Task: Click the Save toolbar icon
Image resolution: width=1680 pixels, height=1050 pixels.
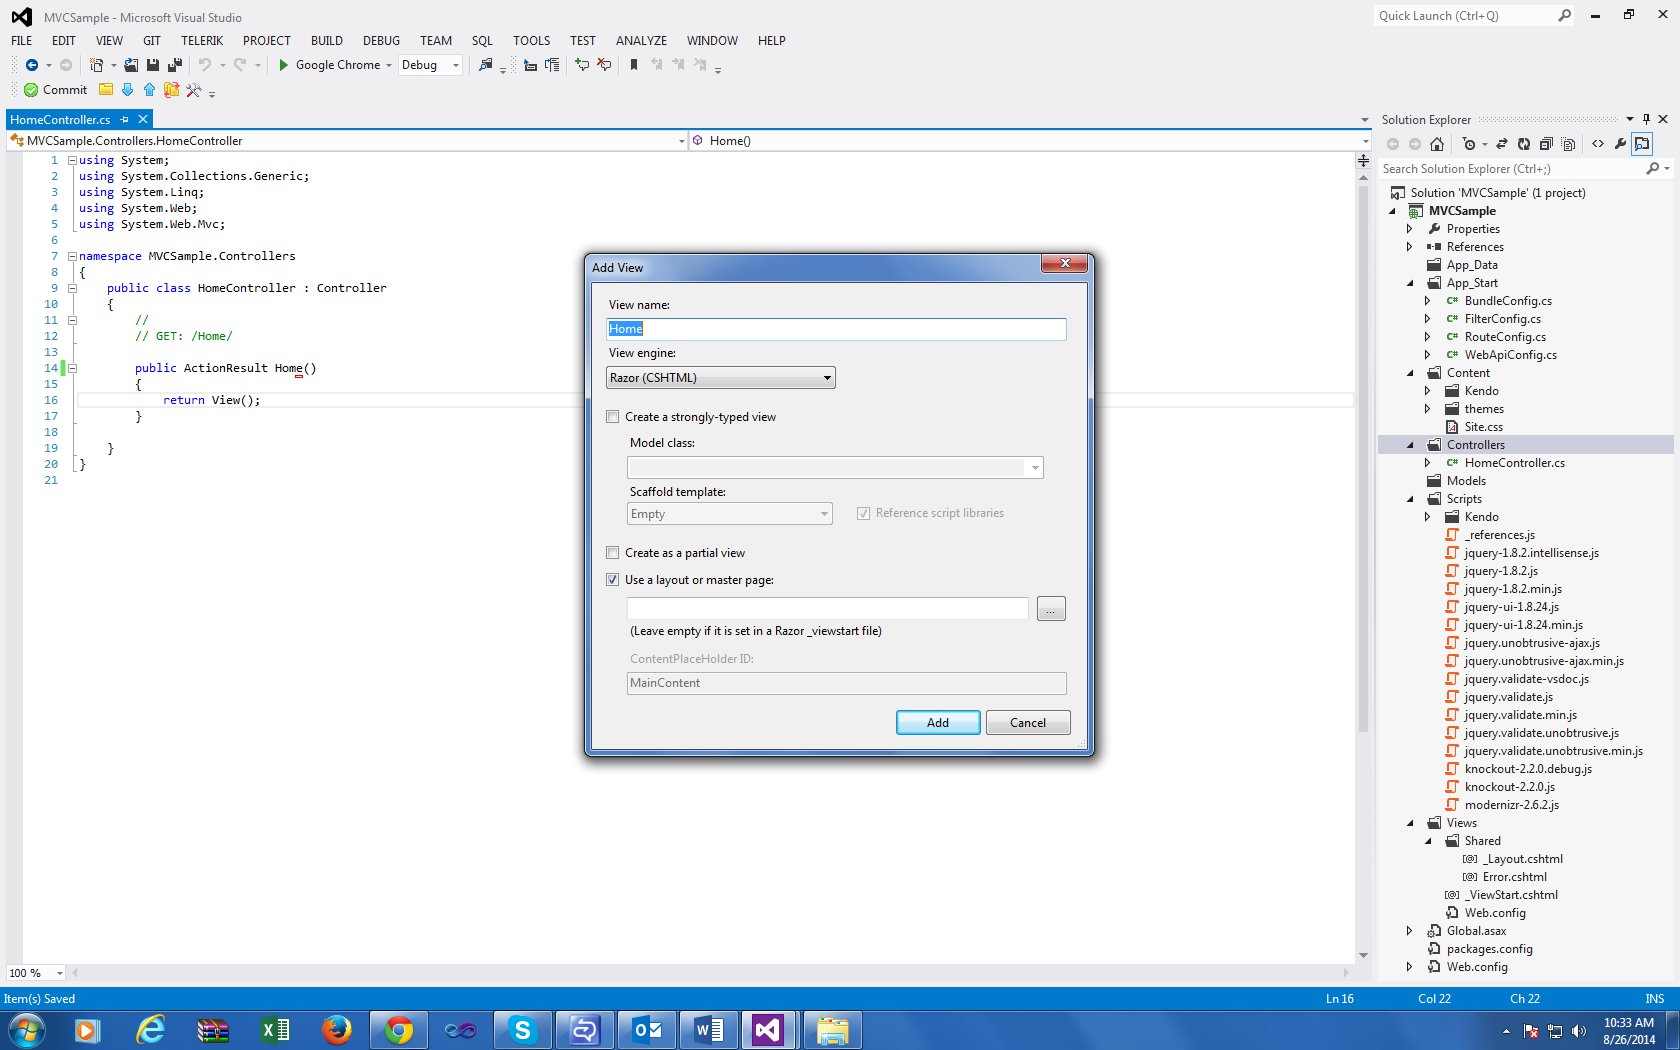Action: pyautogui.click(x=153, y=65)
